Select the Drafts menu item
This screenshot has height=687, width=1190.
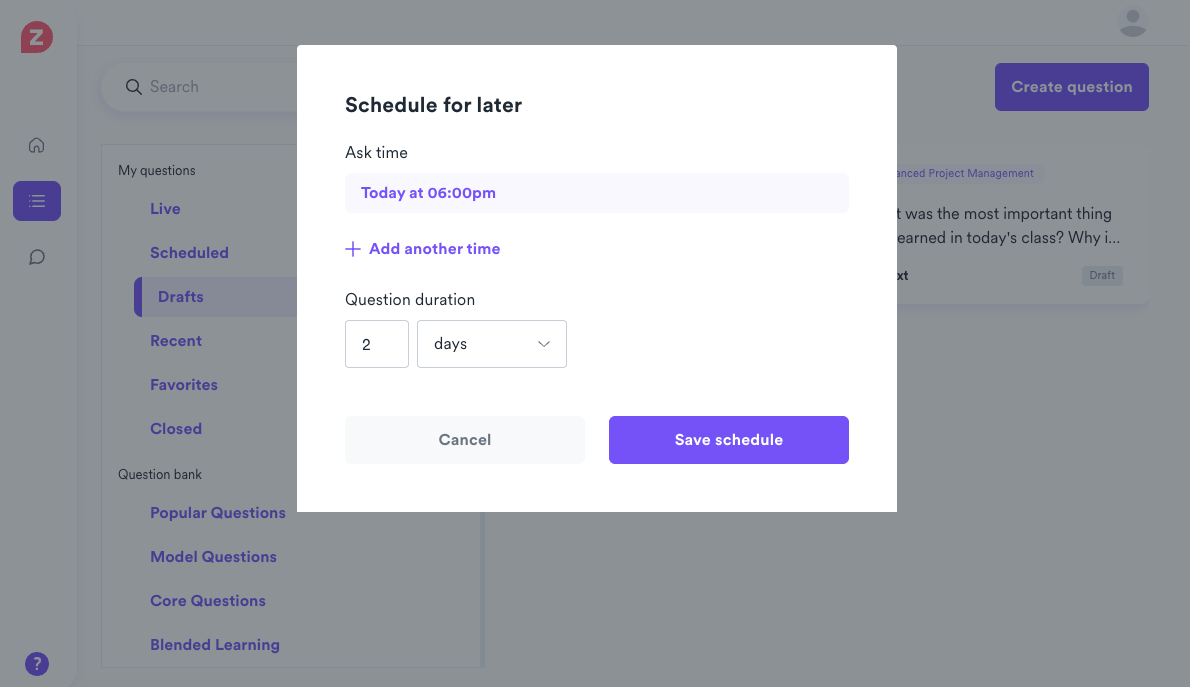pos(180,297)
